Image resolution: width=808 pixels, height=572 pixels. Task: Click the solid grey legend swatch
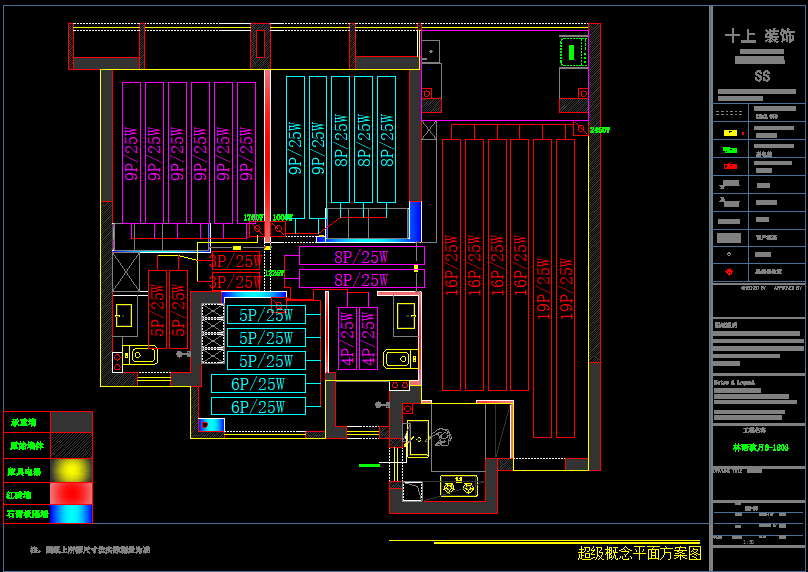[71, 422]
